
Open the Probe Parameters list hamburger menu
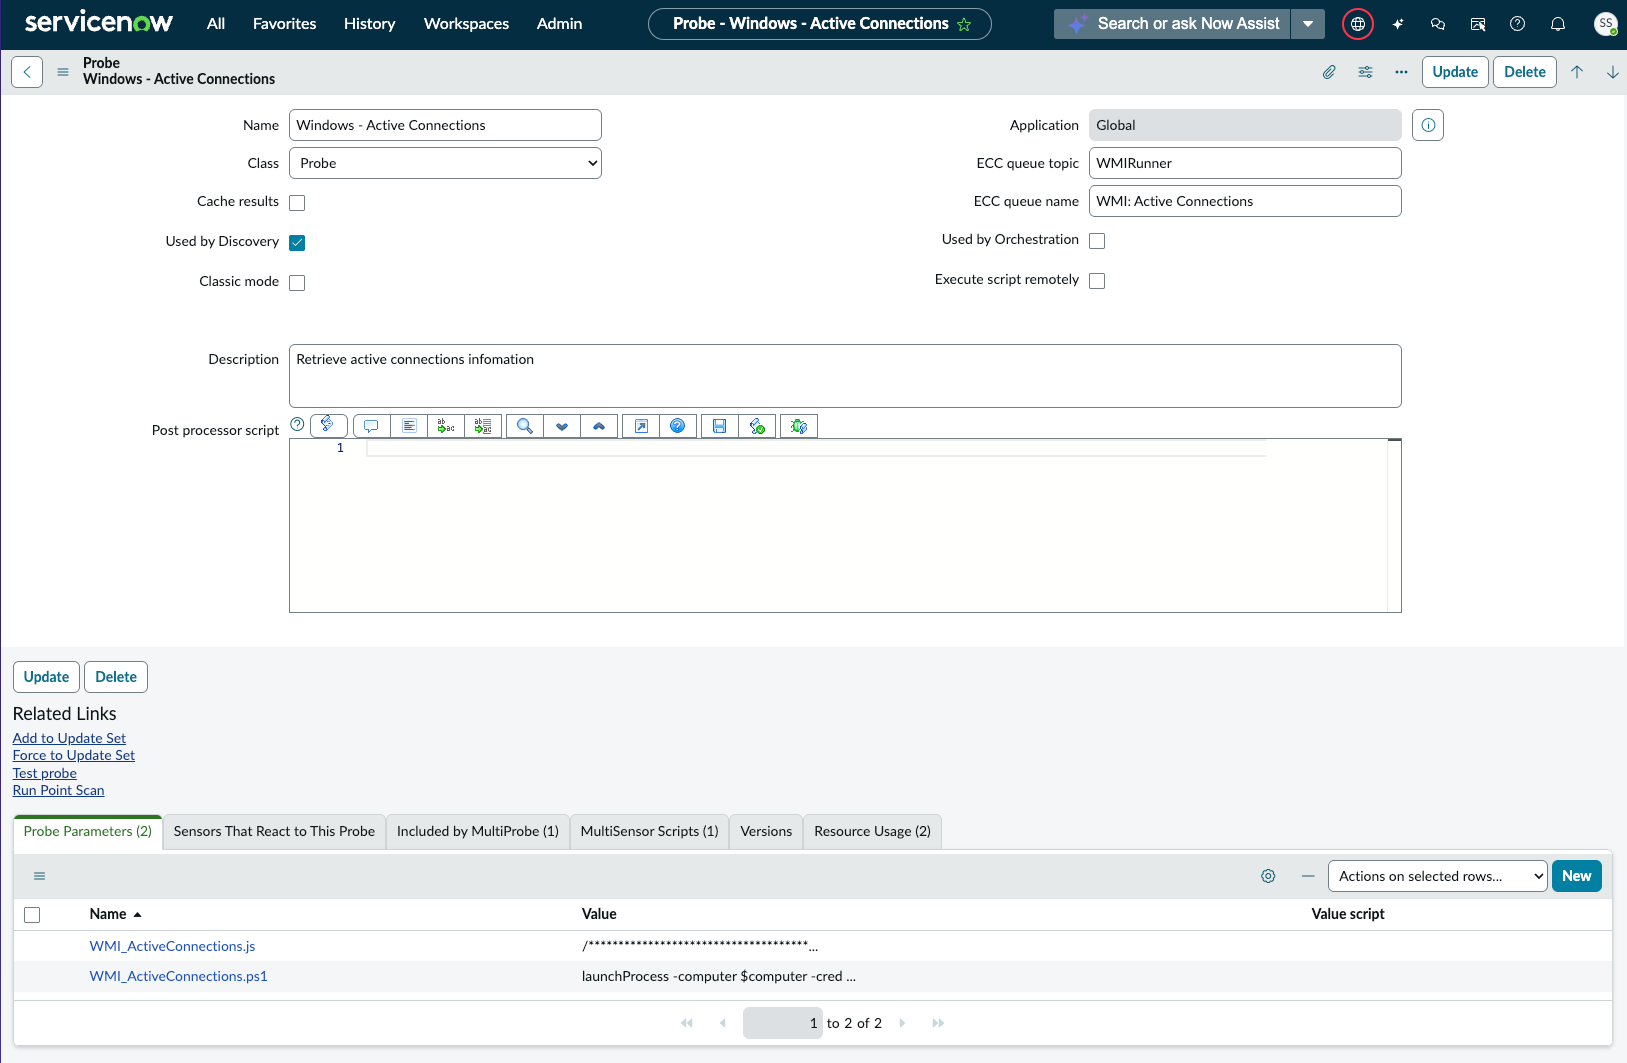click(x=39, y=876)
